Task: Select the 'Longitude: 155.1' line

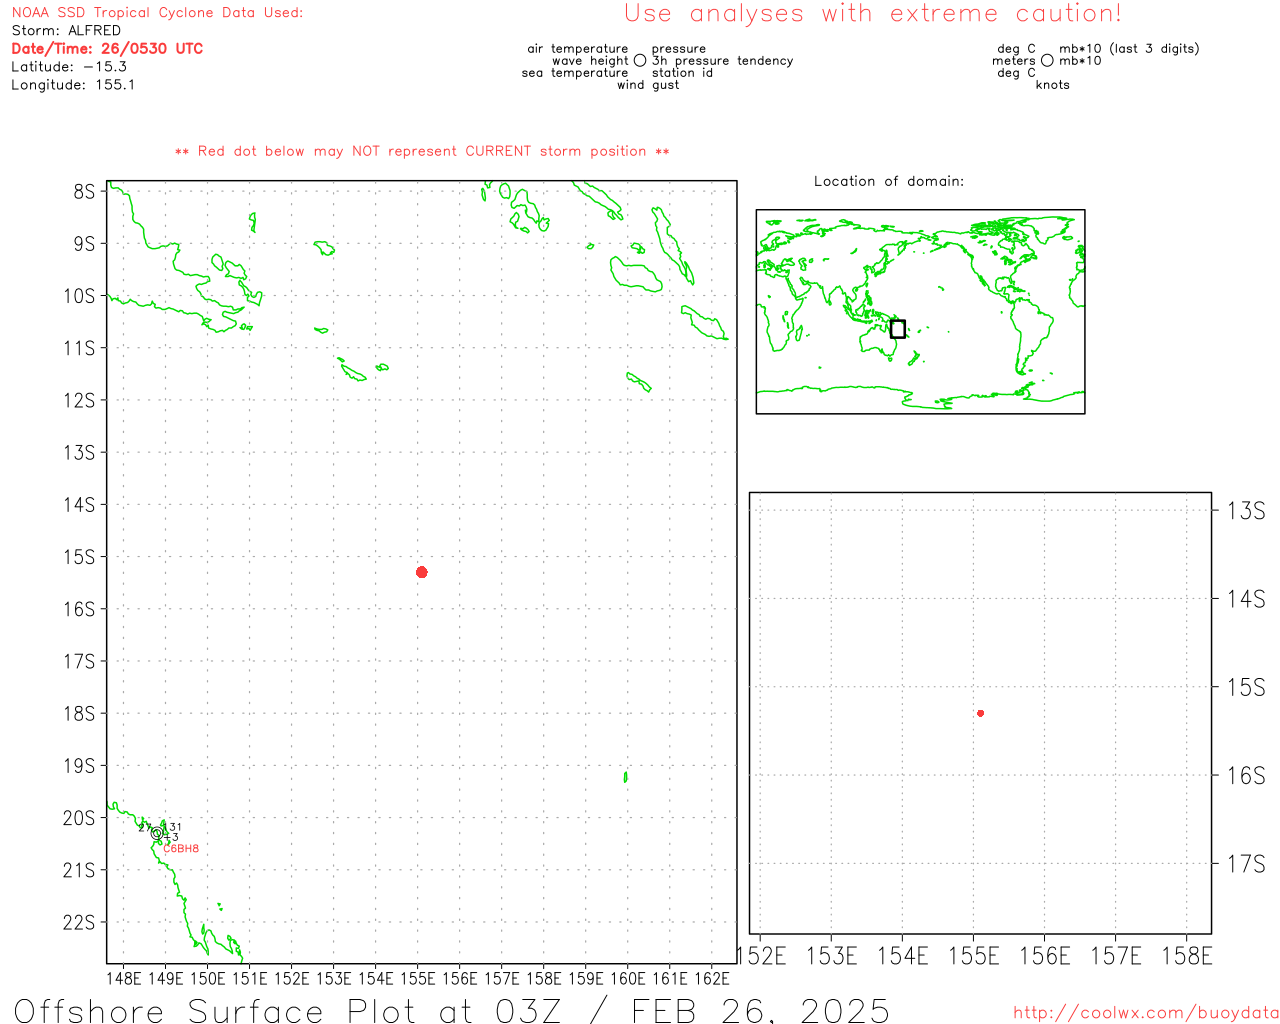Action: coord(73,85)
